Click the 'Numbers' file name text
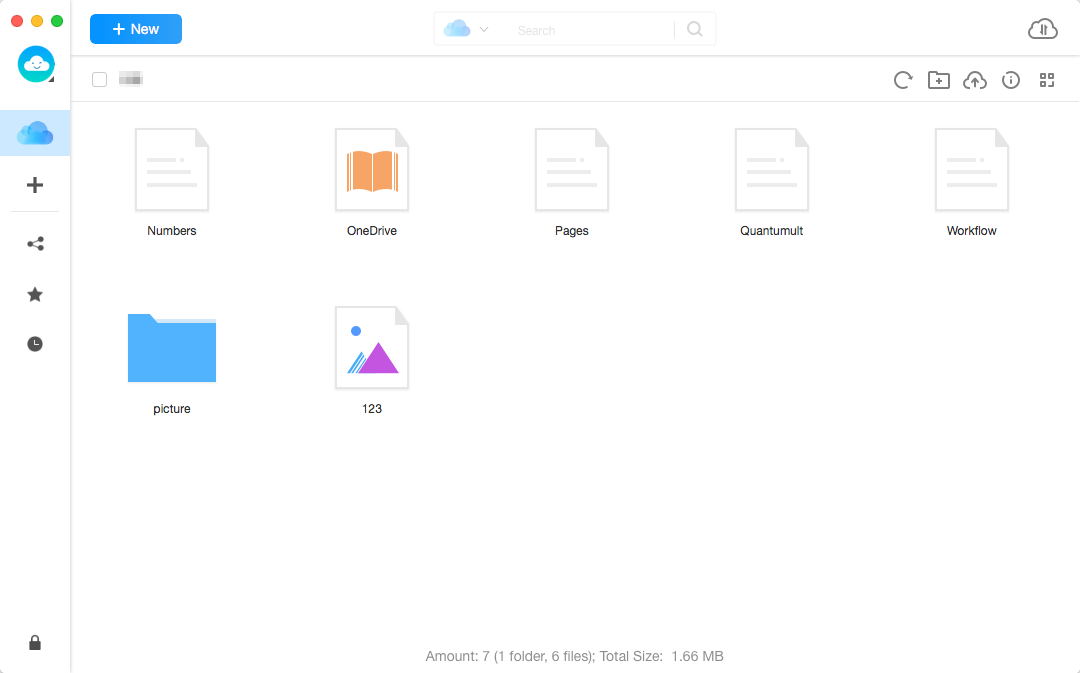This screenshot has height=673, width=1080. click(172, 231)
